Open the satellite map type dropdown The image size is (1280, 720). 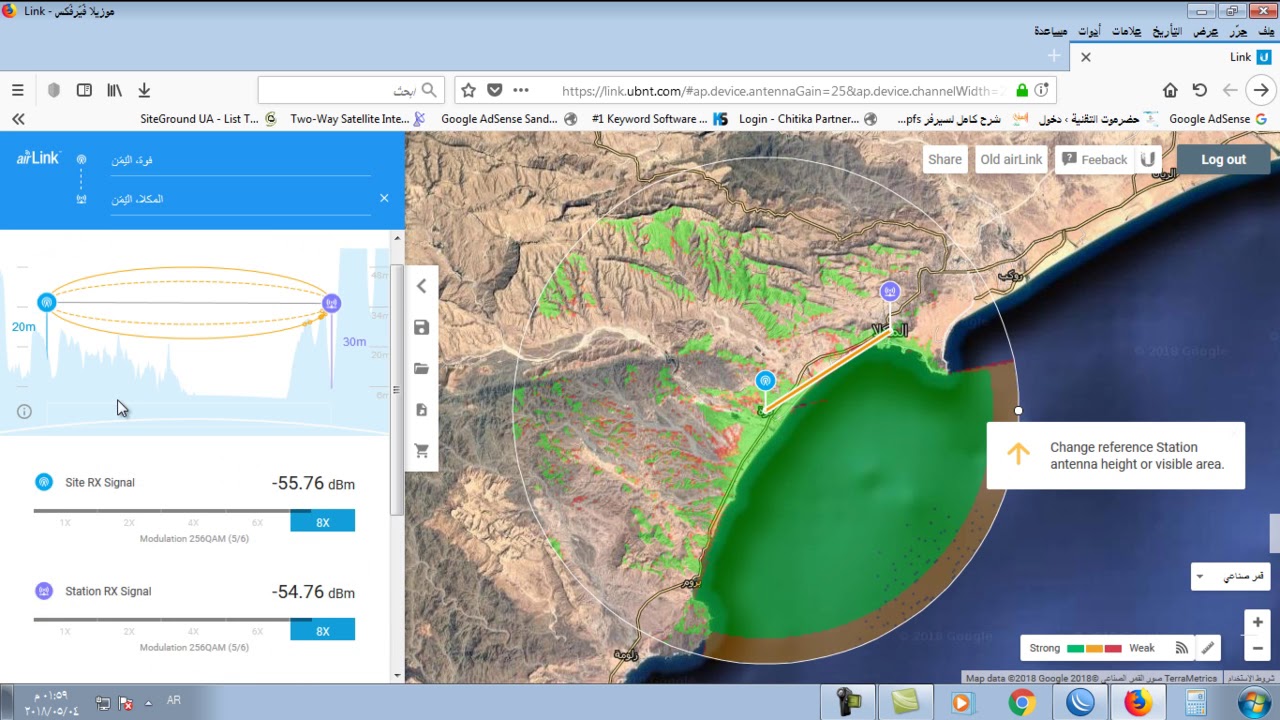(1231, 576)
